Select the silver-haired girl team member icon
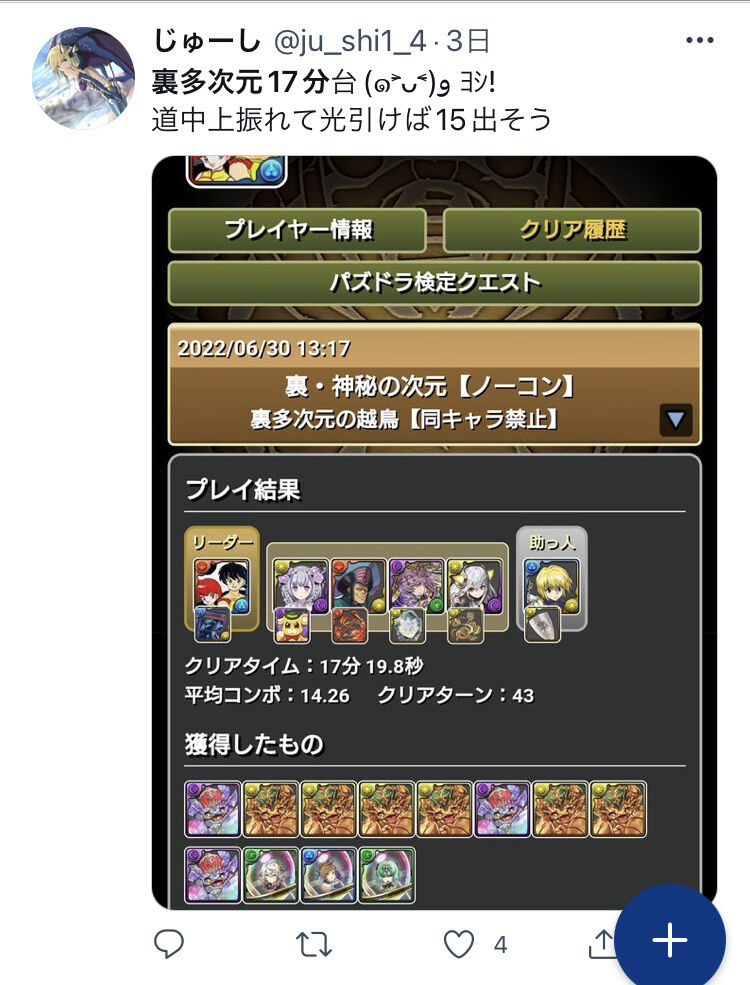The width and height of the screenshot is (750, 985). pos(301,587)
